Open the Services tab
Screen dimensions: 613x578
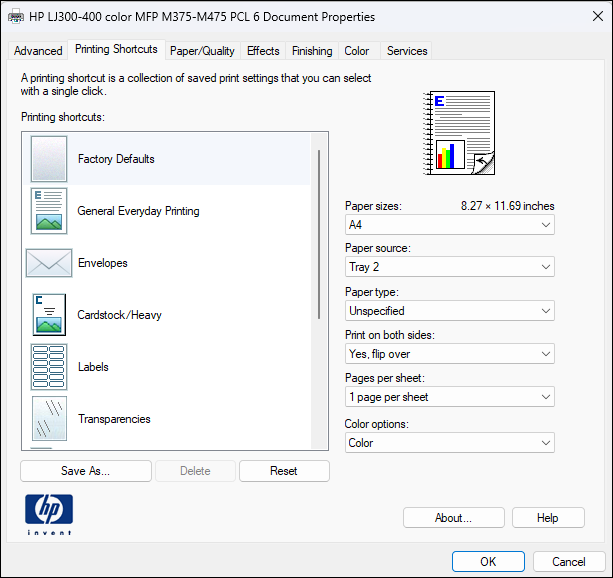point(407,51)
